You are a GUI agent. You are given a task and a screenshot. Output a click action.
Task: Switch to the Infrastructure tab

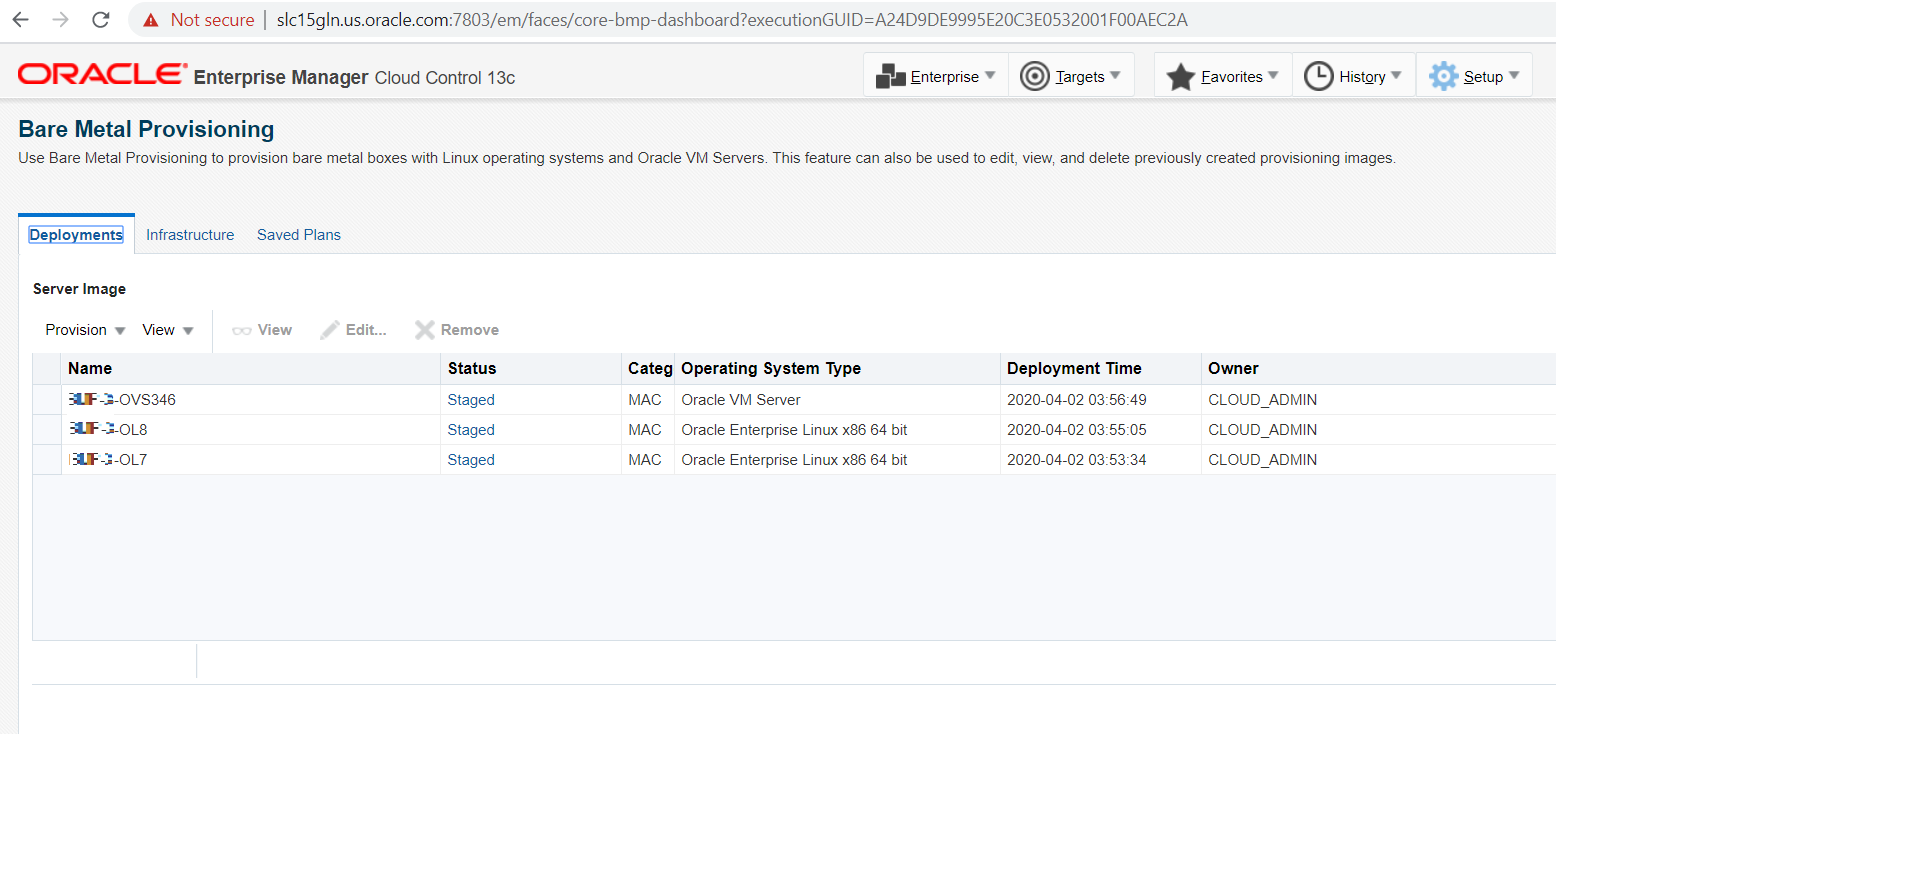pos(190,235)
